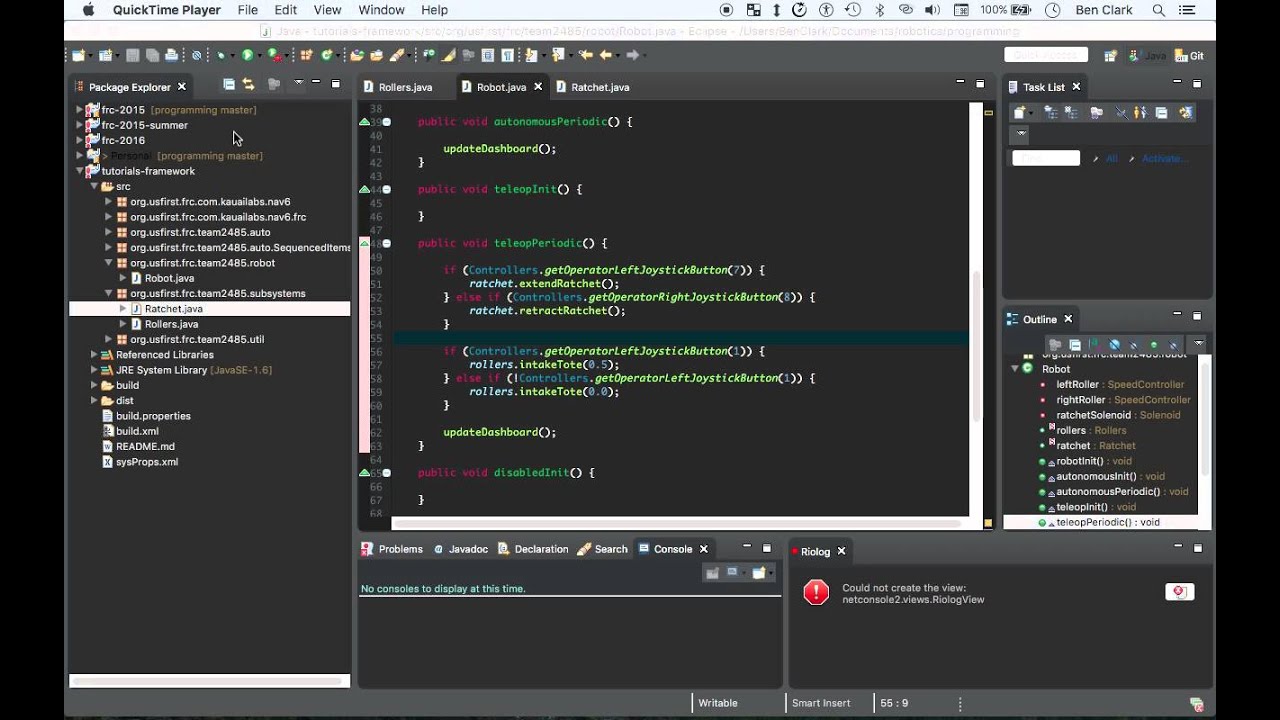Screen dimensions: 1280x720
Task: Open the Problems tab
Action: 392,549
